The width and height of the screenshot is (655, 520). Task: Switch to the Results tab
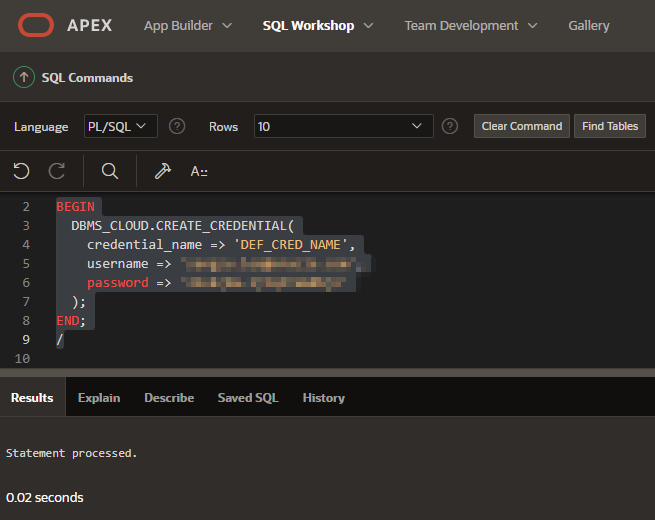(x=32, y=398)
